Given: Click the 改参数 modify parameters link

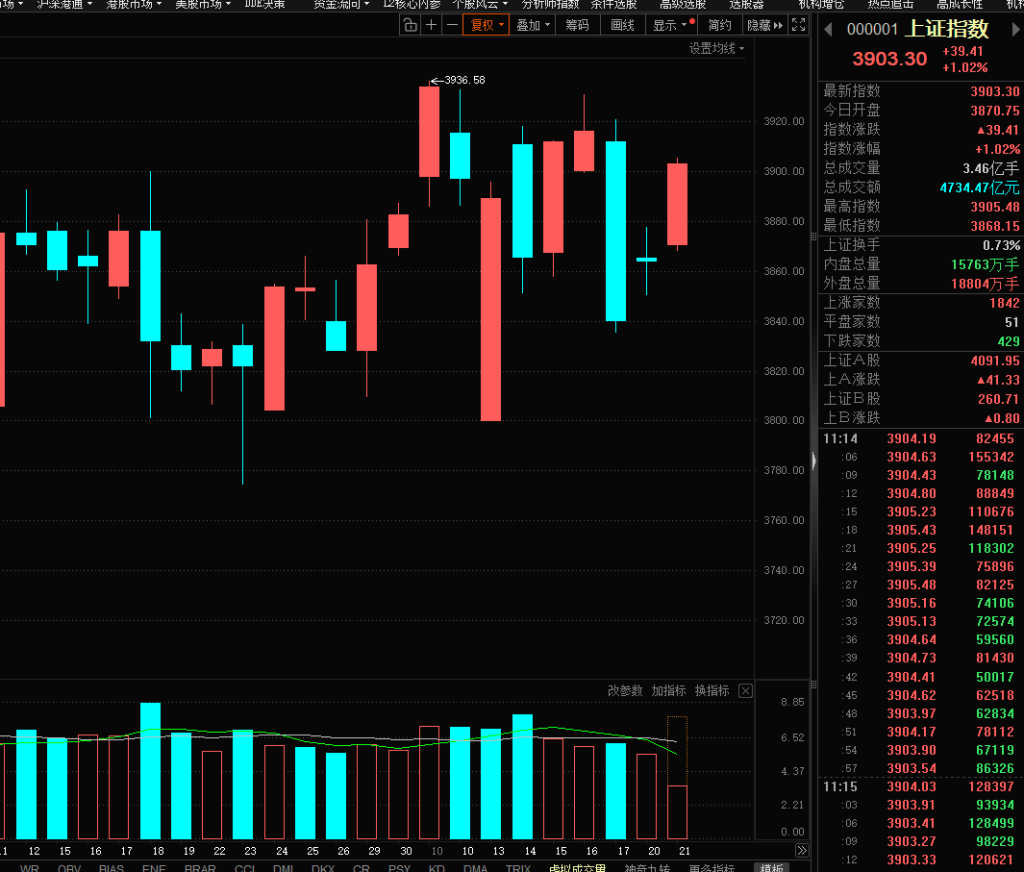Looking at the screenshot, I should [625, 691].
